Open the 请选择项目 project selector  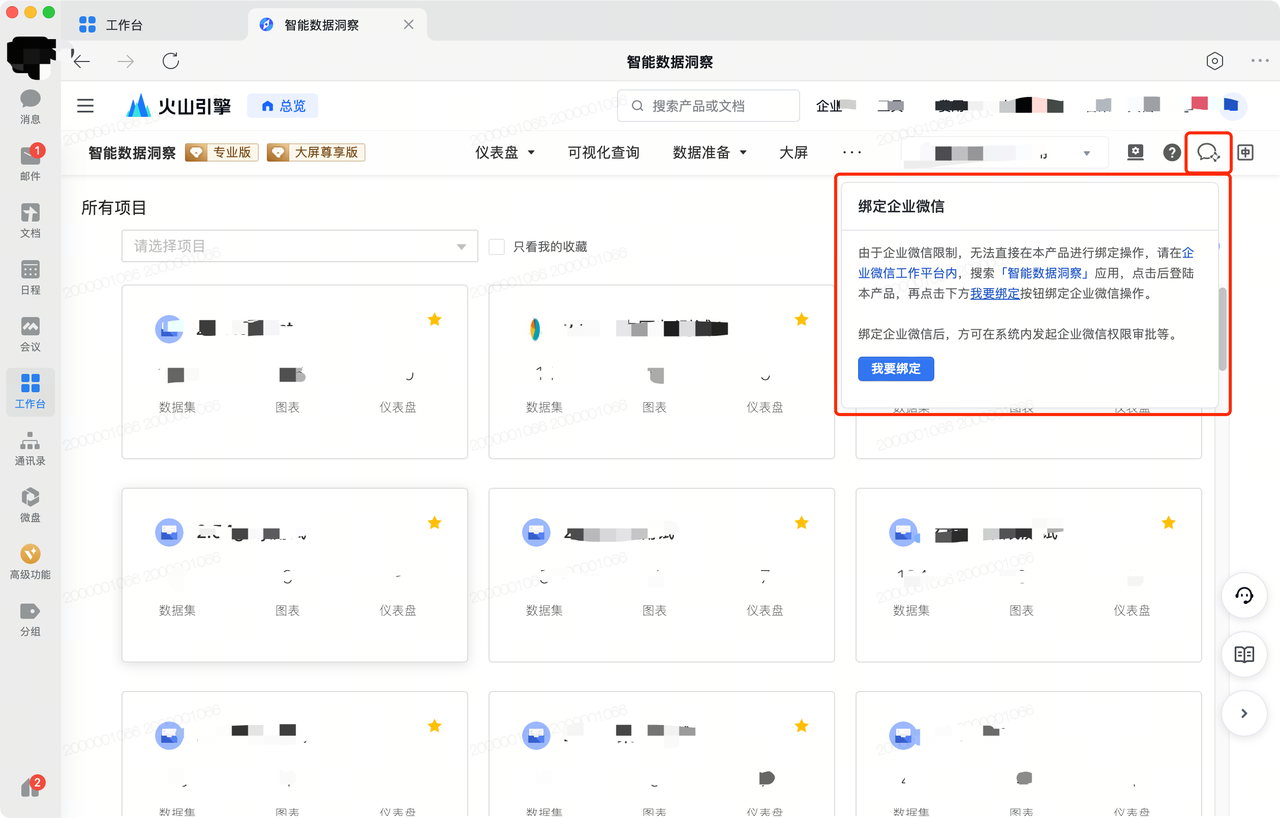(299, 246)
